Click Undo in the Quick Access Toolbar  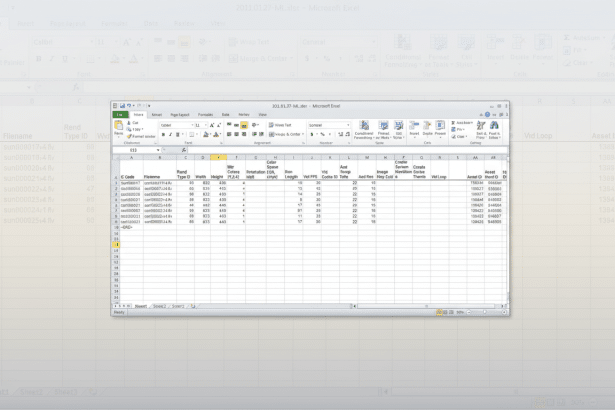point(128,106)
